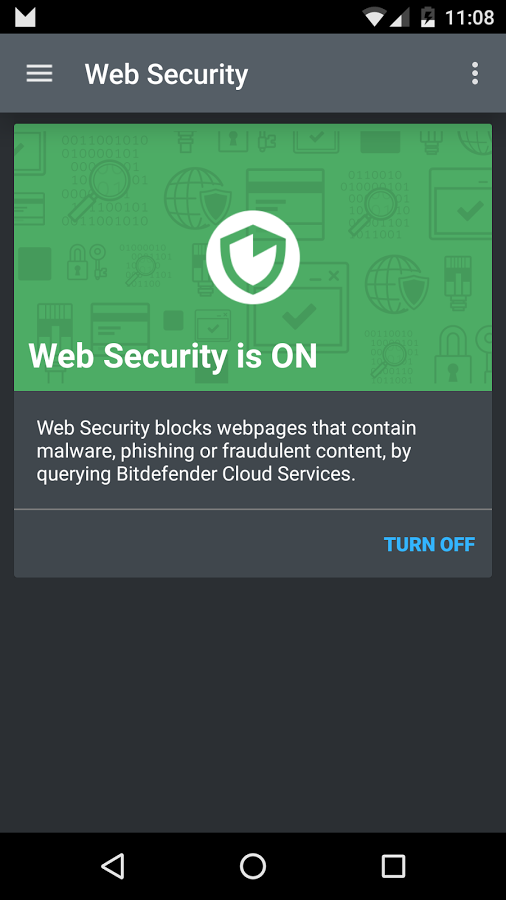This screenshot has width=506, height=900.
Task: Go to home screen via circle button
Action: click(x=253, y=866)
